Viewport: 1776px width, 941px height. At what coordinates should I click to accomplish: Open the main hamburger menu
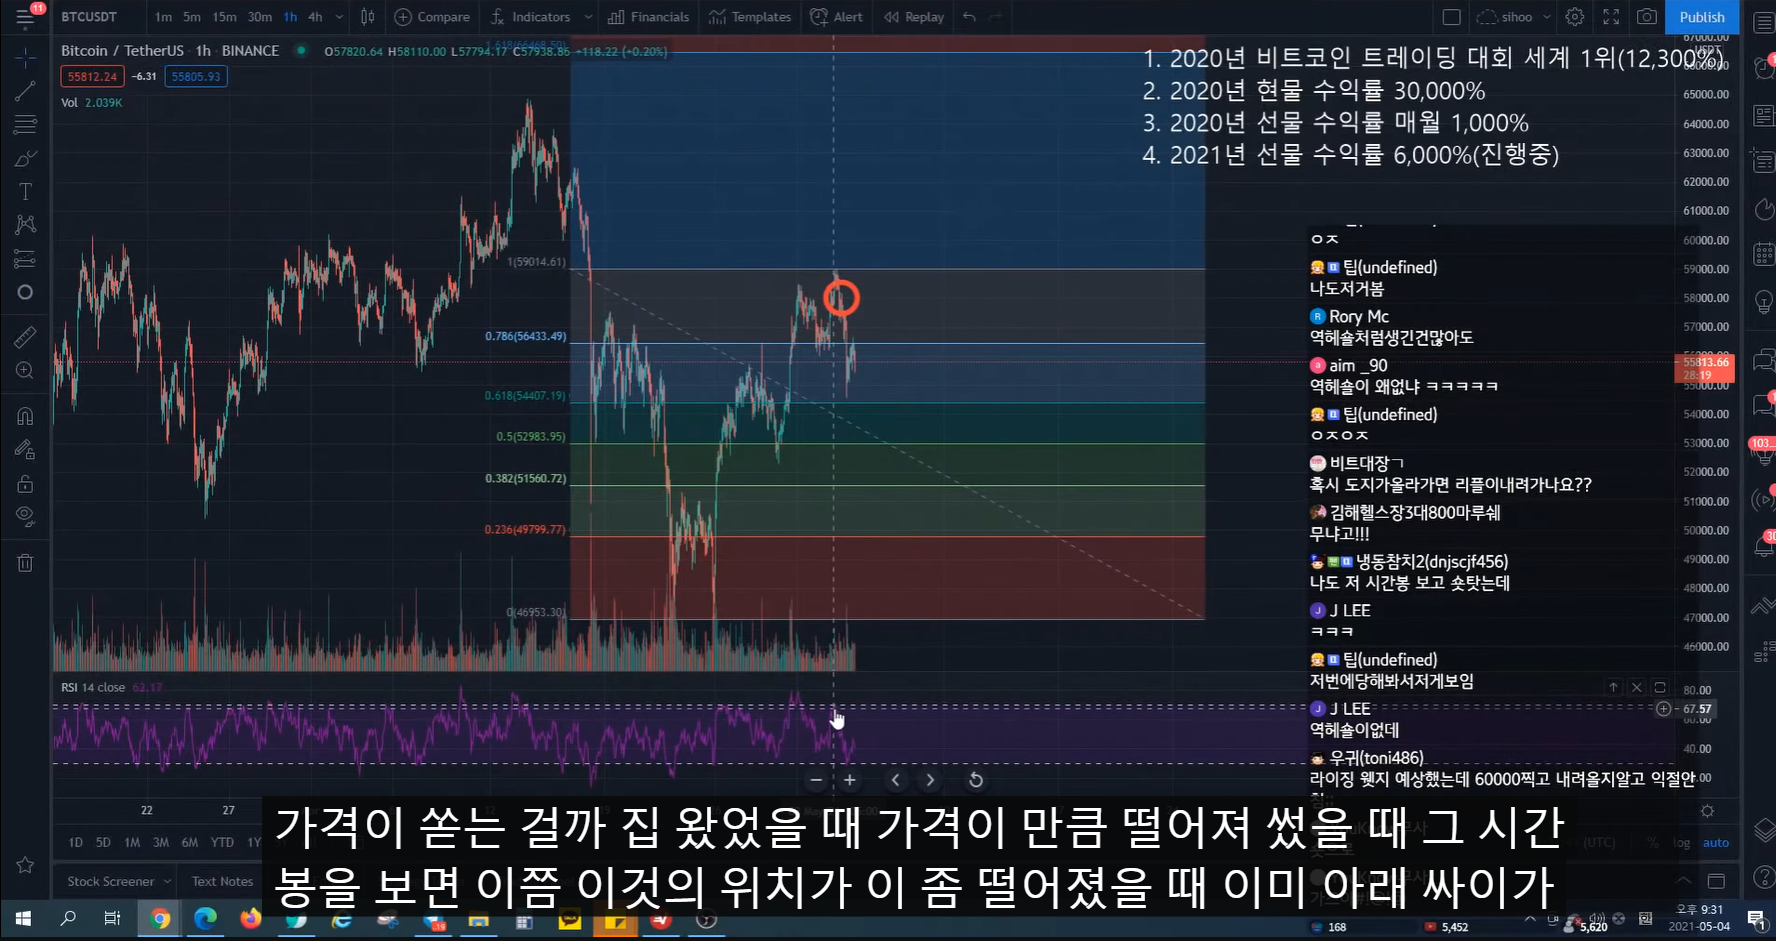tap(24, 17)
